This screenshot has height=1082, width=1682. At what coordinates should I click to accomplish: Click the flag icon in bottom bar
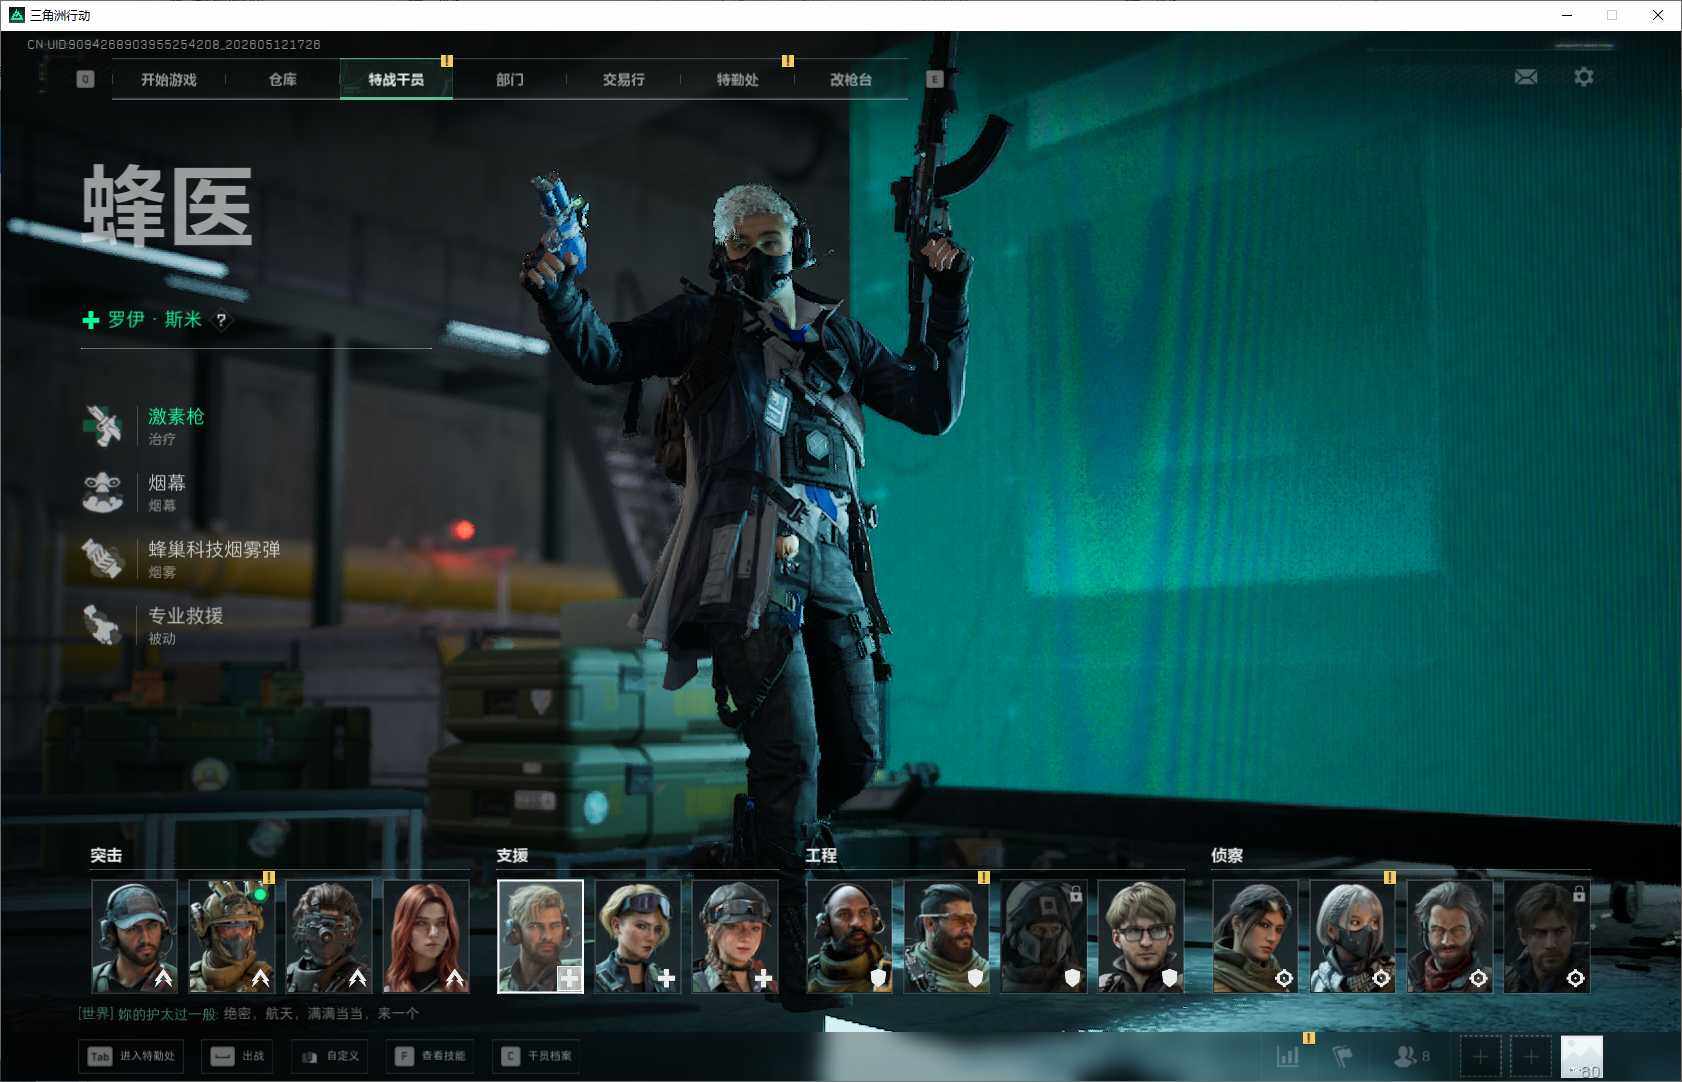point(1343,1056)
